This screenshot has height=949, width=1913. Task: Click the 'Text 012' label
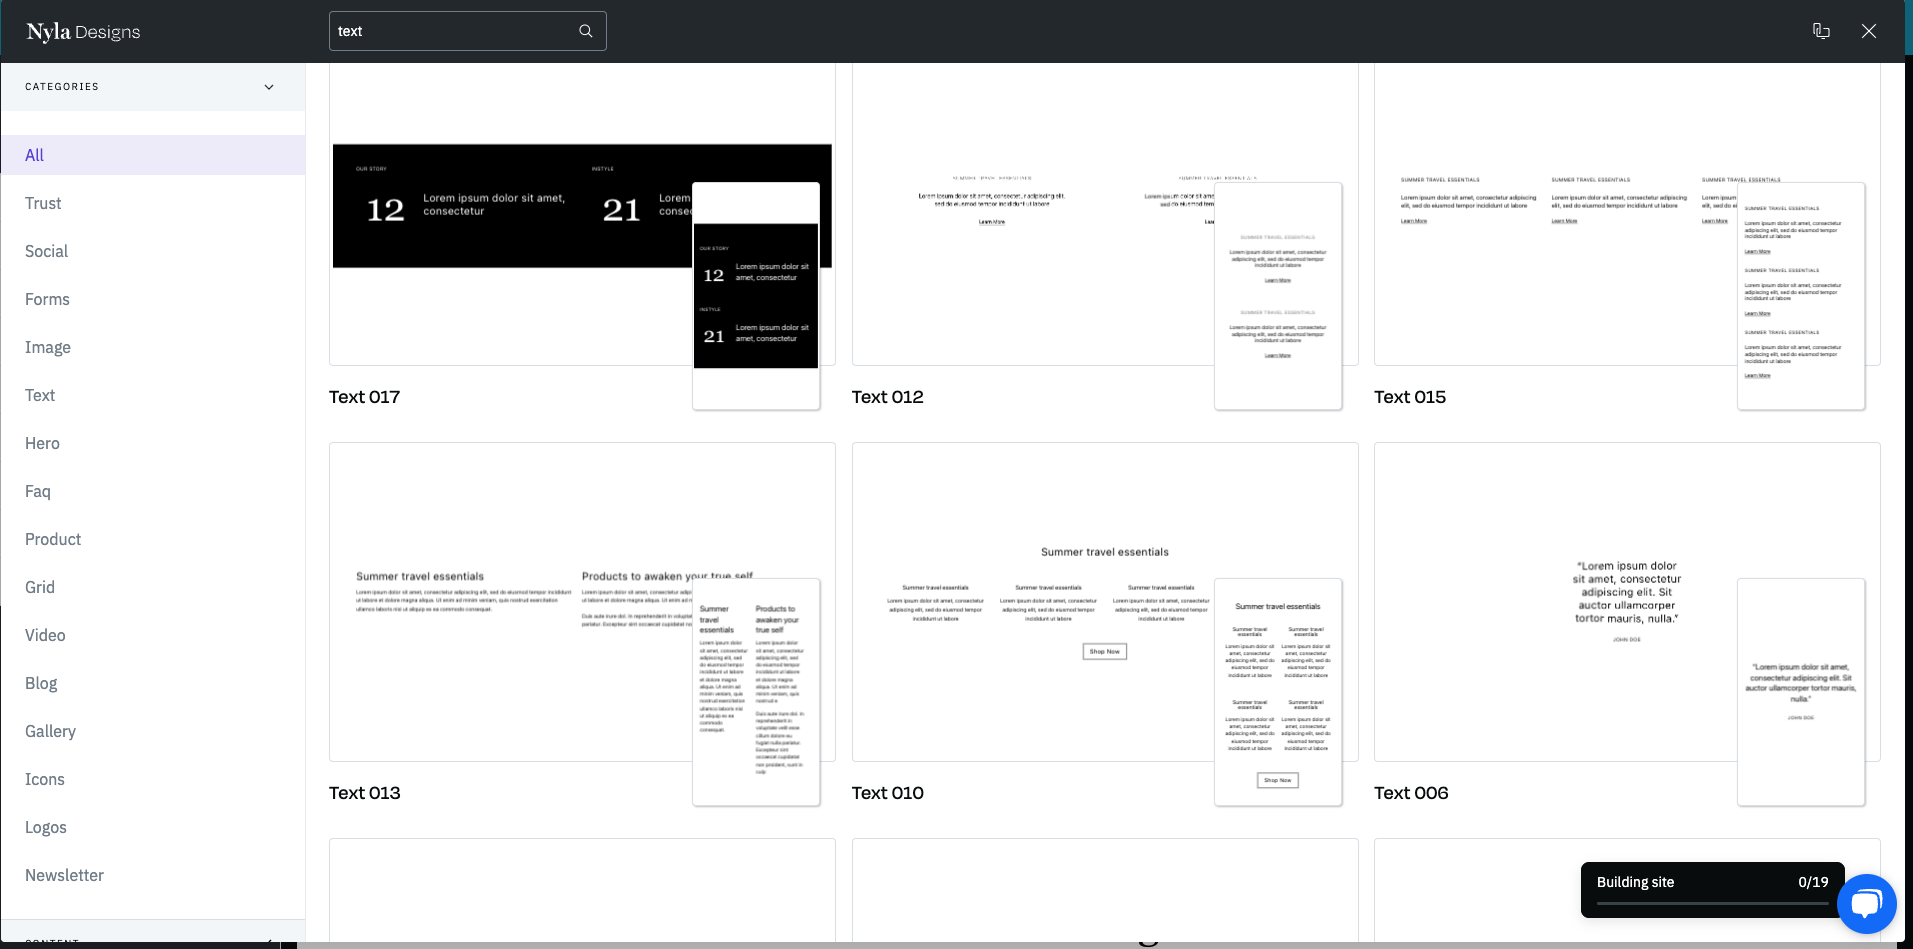click(888, 397)
